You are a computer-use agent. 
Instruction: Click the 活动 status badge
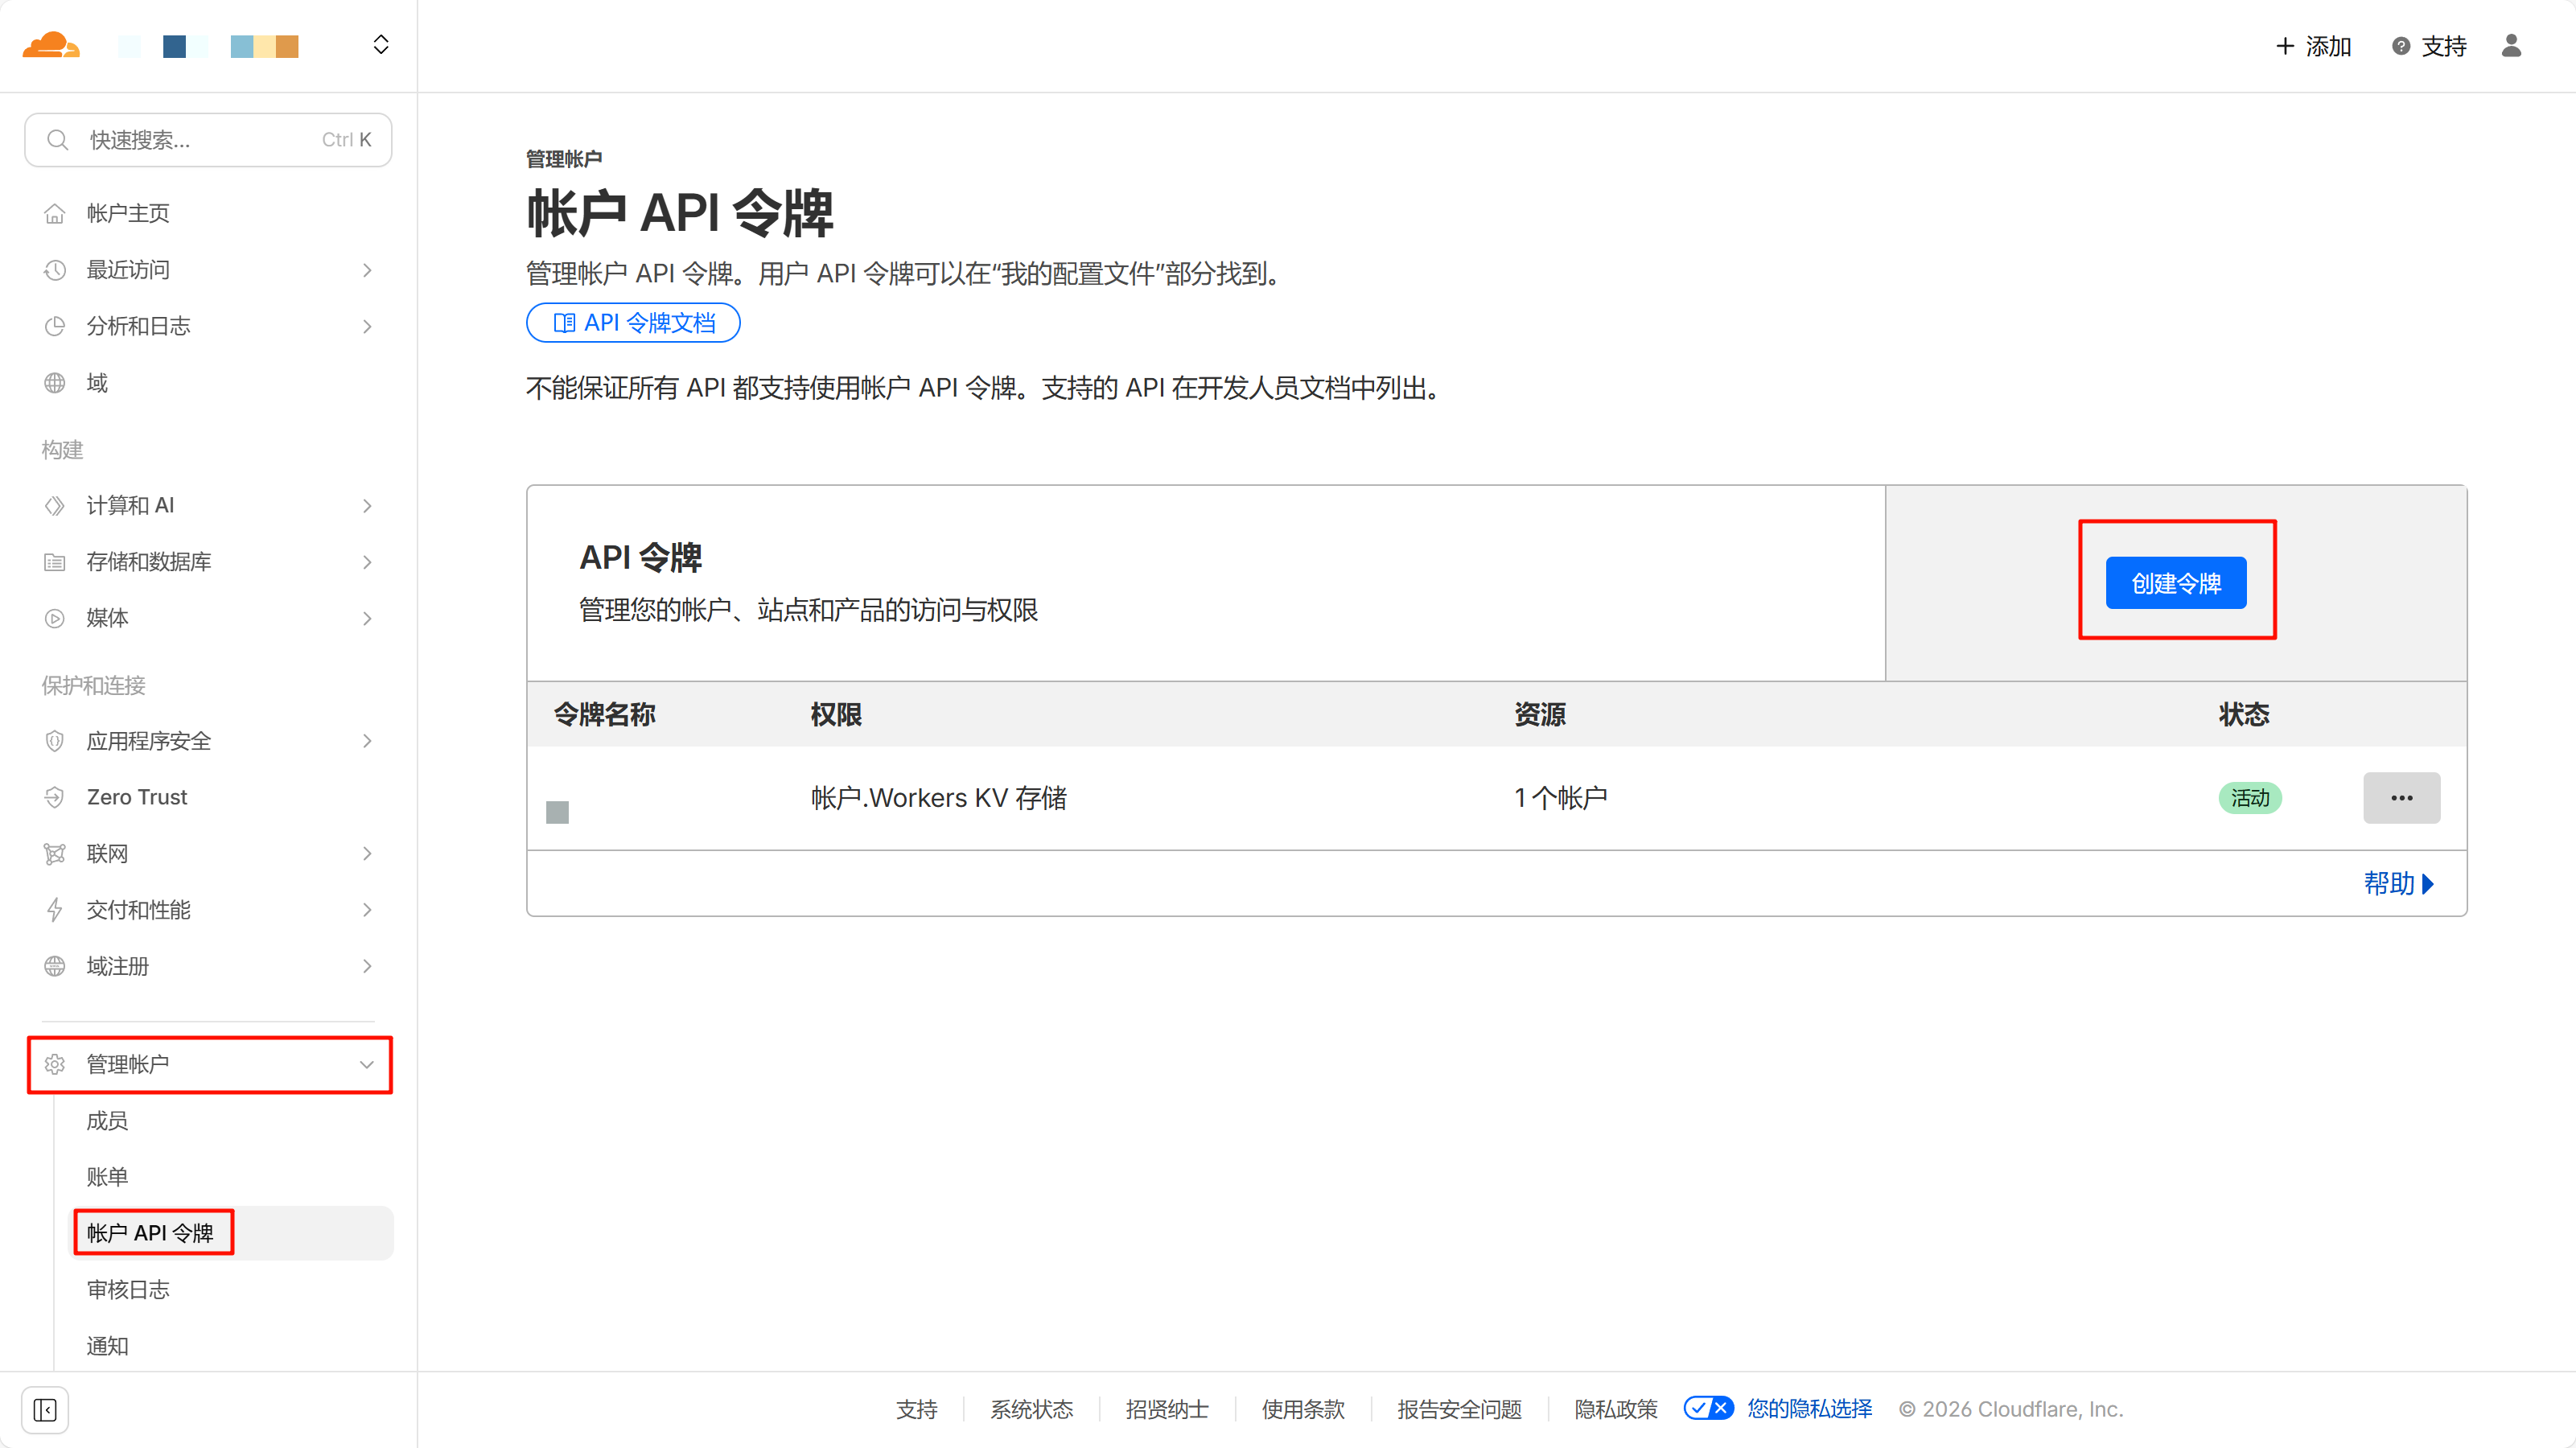2249,798
